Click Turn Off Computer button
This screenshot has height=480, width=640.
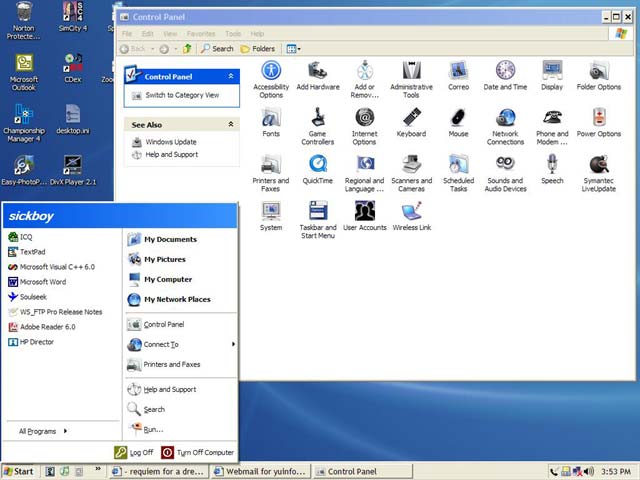[198, 452]
